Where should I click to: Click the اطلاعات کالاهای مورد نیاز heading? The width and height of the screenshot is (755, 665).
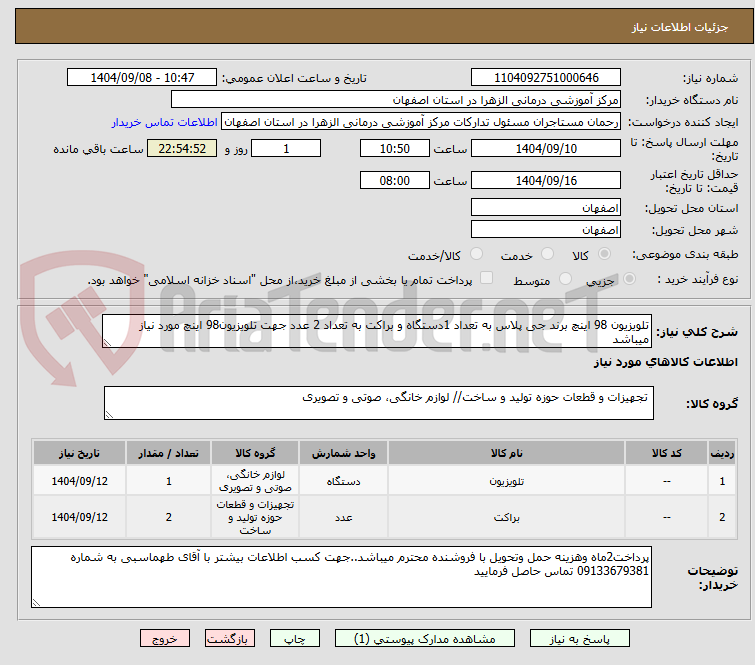point(665,362)
